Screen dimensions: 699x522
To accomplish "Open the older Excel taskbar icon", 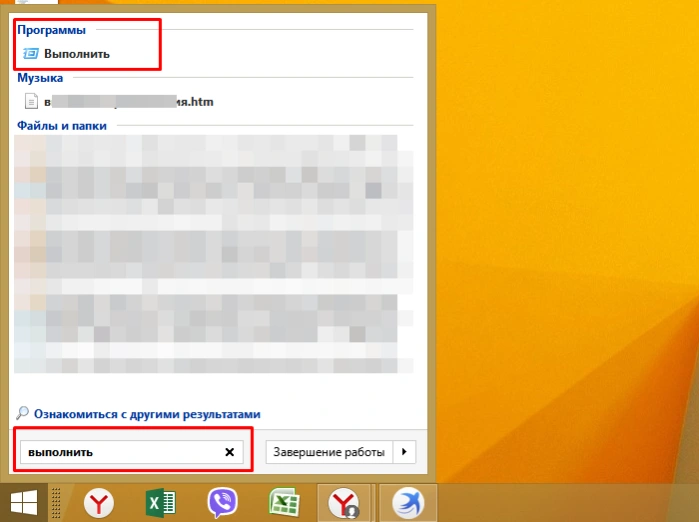I will tap(284, 503).
